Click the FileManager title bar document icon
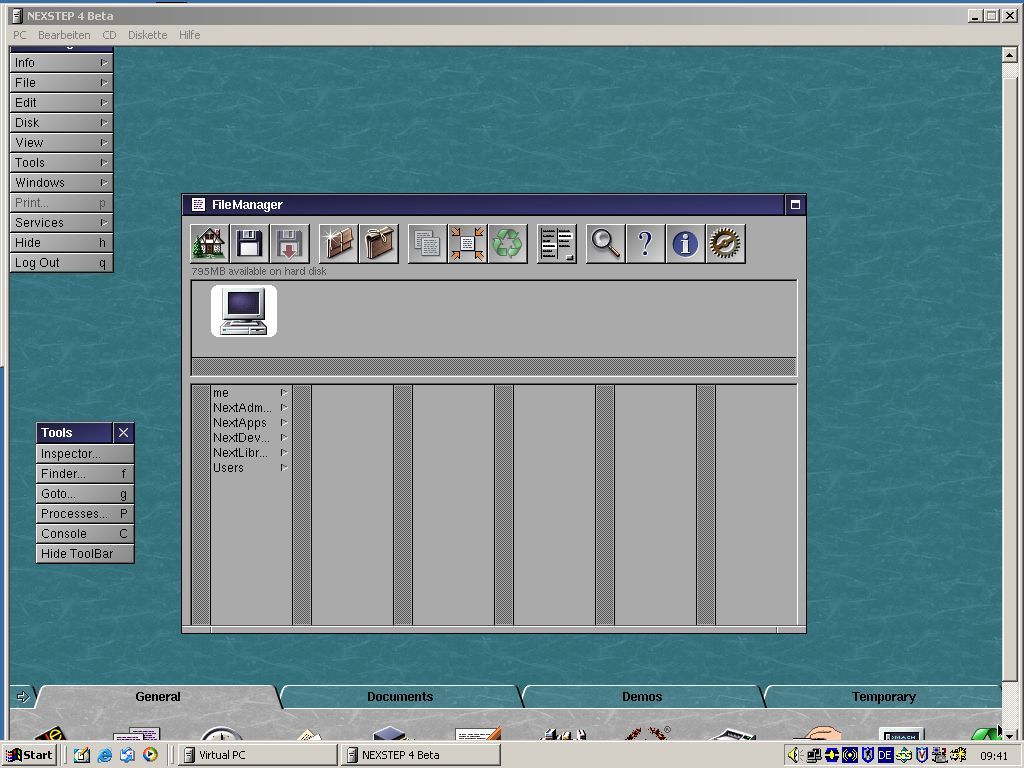The image size is (1024, 768). point(198,204)
